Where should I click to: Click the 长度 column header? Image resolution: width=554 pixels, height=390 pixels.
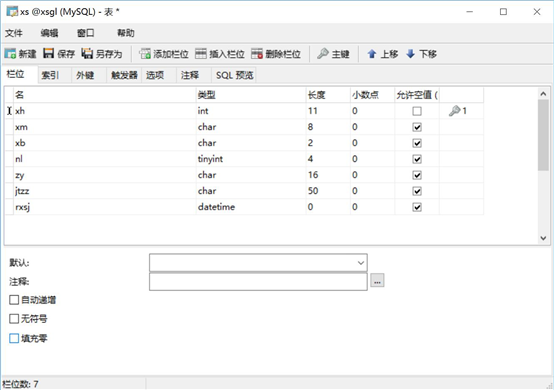pyautogui.click(x=328, y=95)
